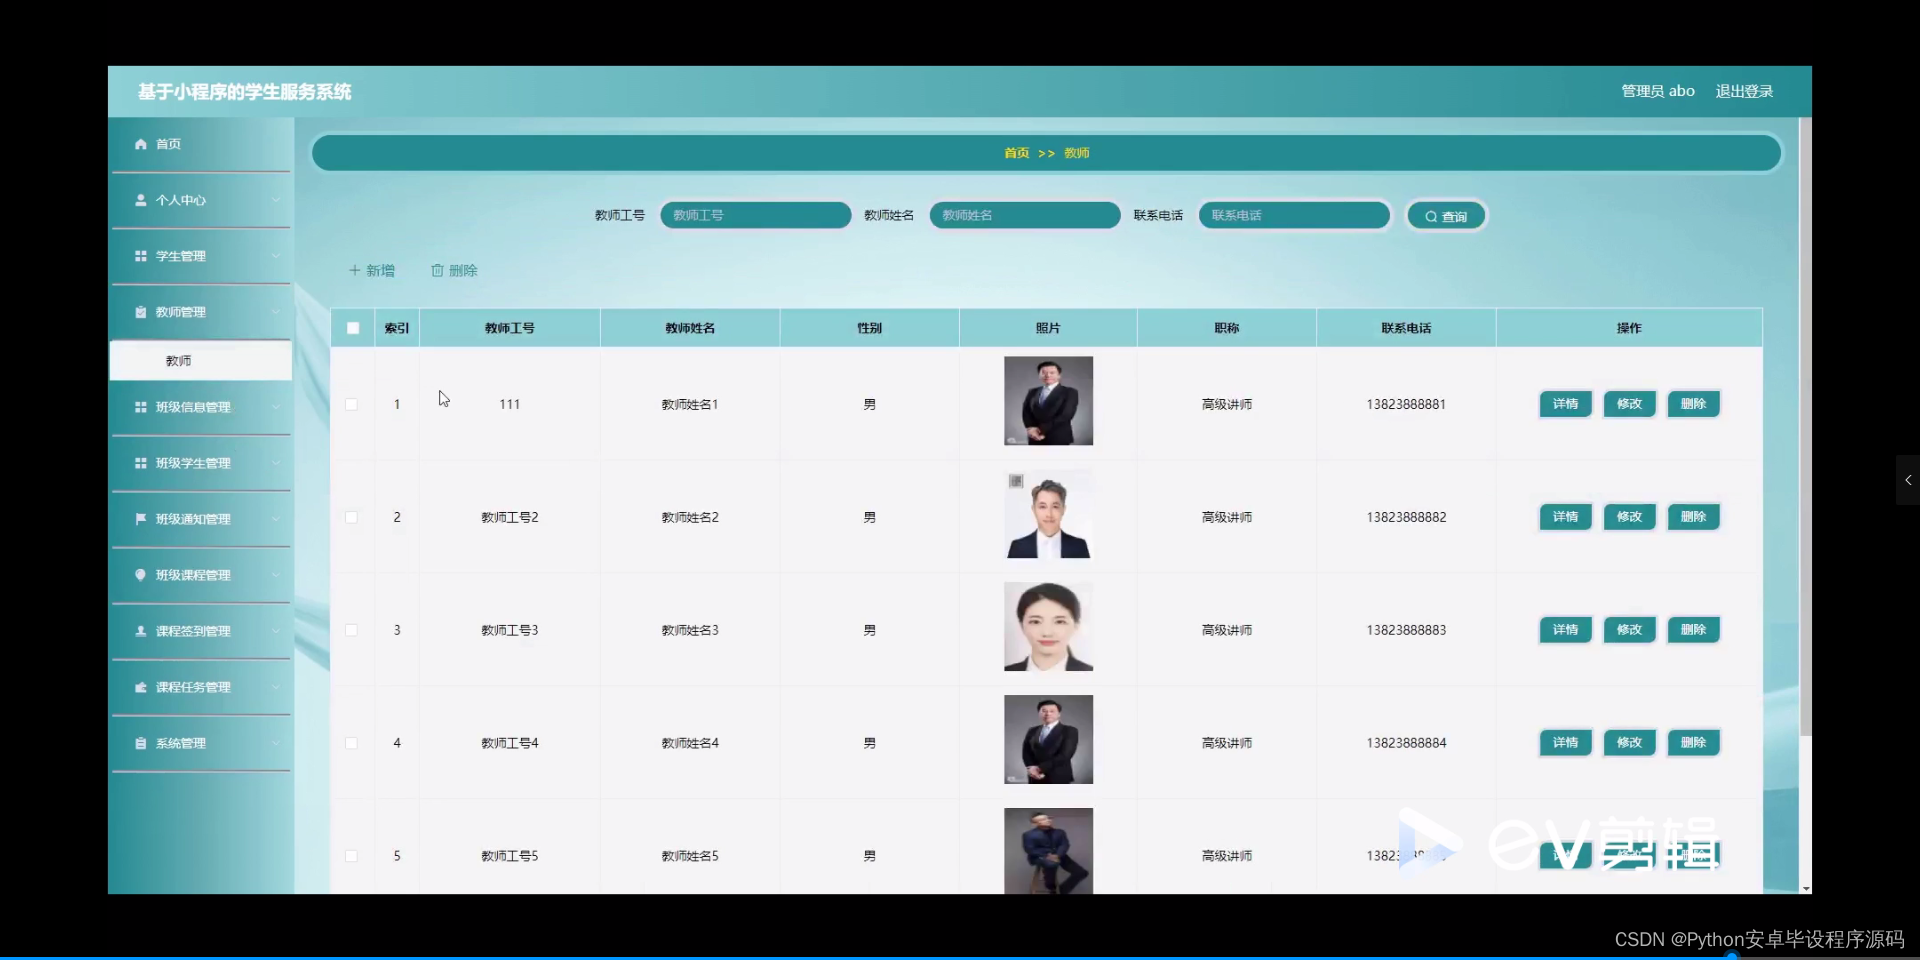Click the 个人中心 person icon
1920x960 pixels.
141,200
